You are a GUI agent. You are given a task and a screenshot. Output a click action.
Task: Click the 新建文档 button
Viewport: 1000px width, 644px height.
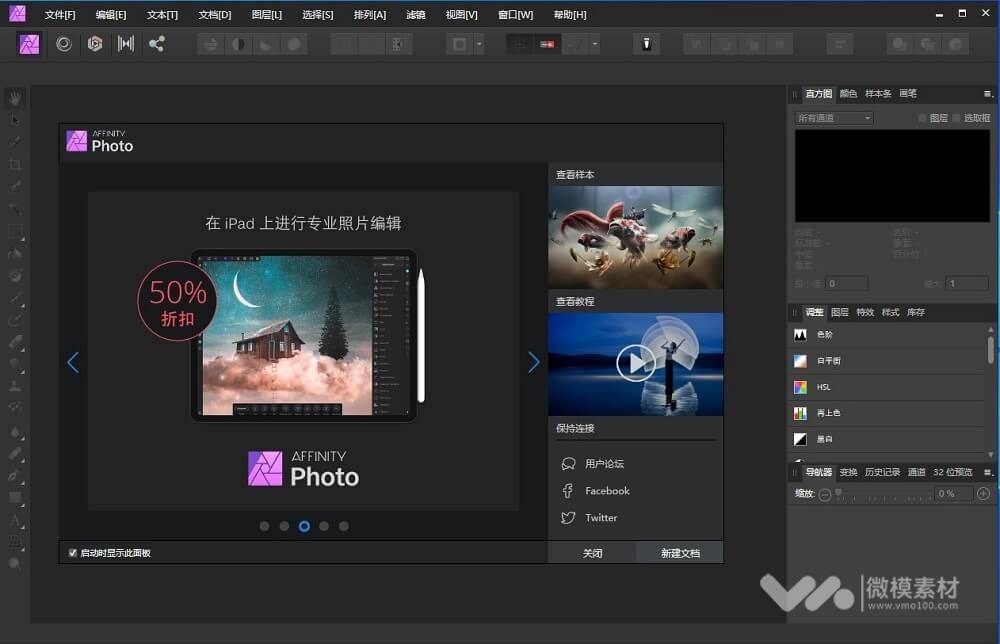coord(680,553)
